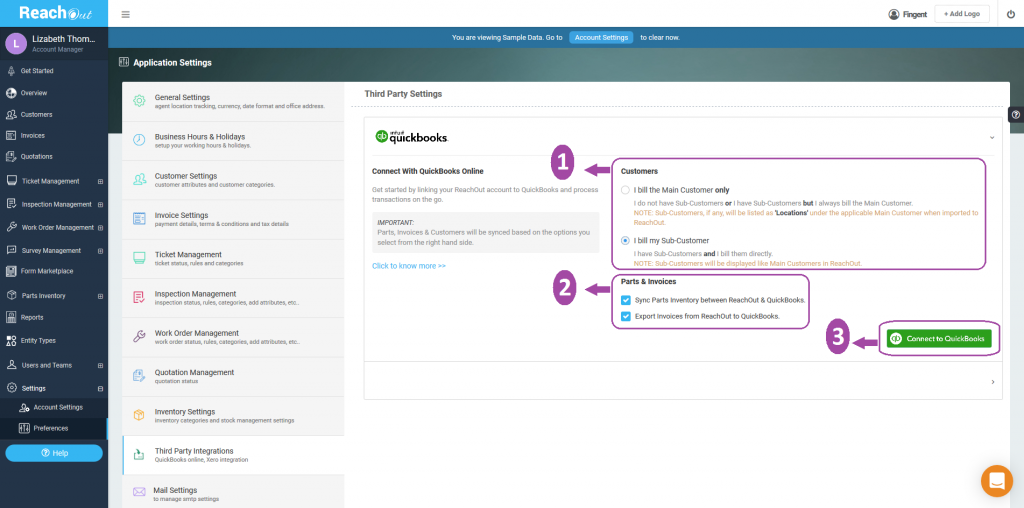Click the Customers sidebar icon
This screenshot has height=508, width=1024.
pyautogui.click(x=11, y=114)
